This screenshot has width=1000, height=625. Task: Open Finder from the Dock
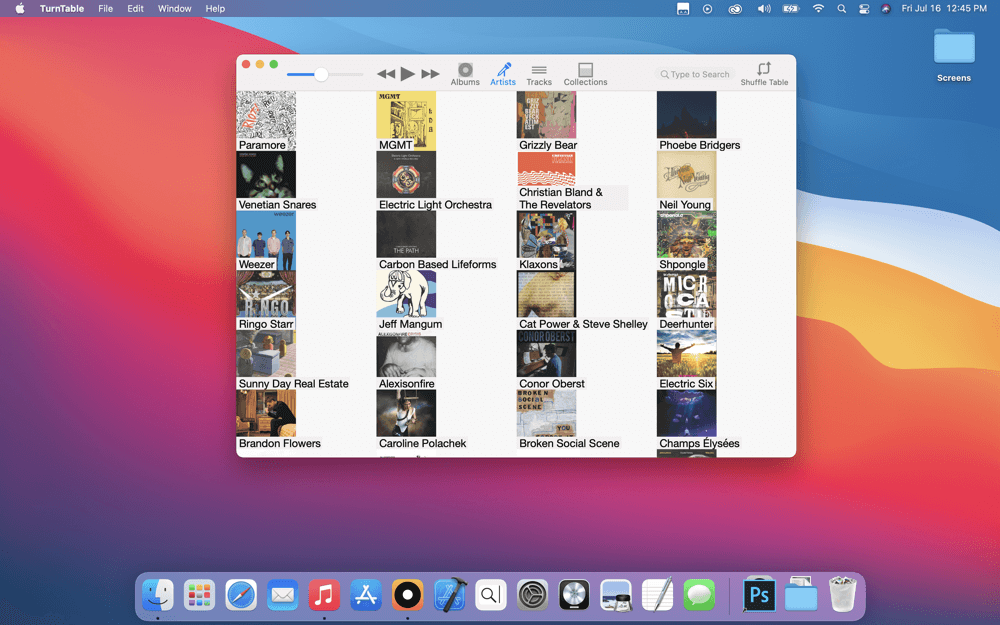[x=158, y=596]
